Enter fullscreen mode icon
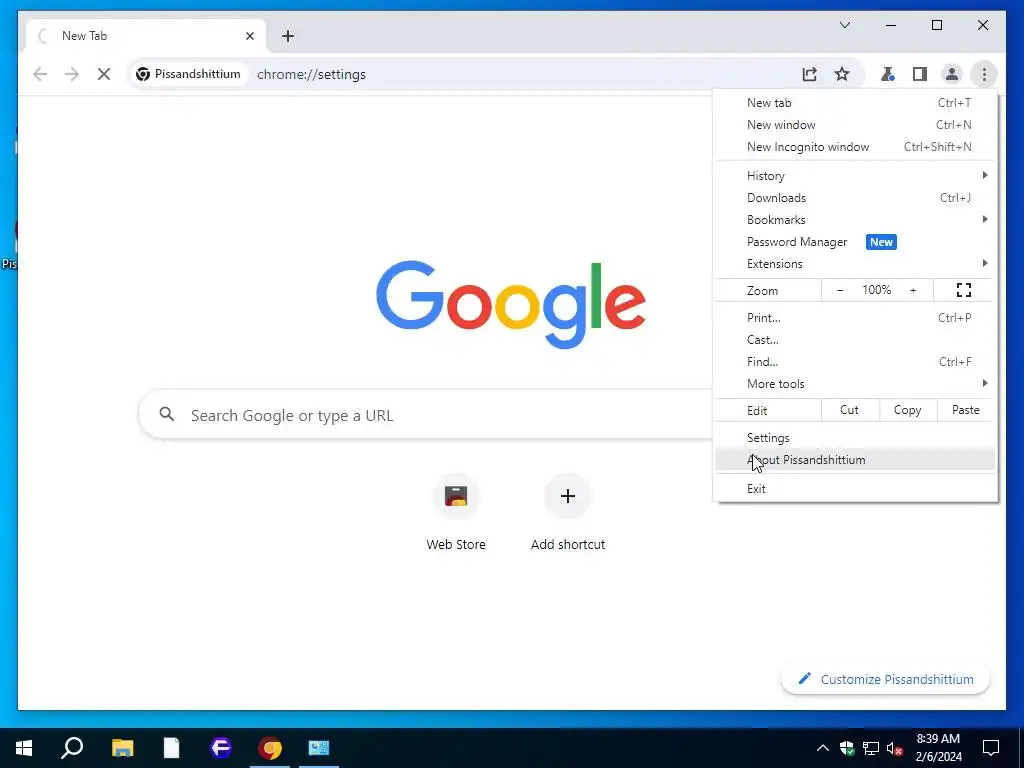 [x=964, y=290]
